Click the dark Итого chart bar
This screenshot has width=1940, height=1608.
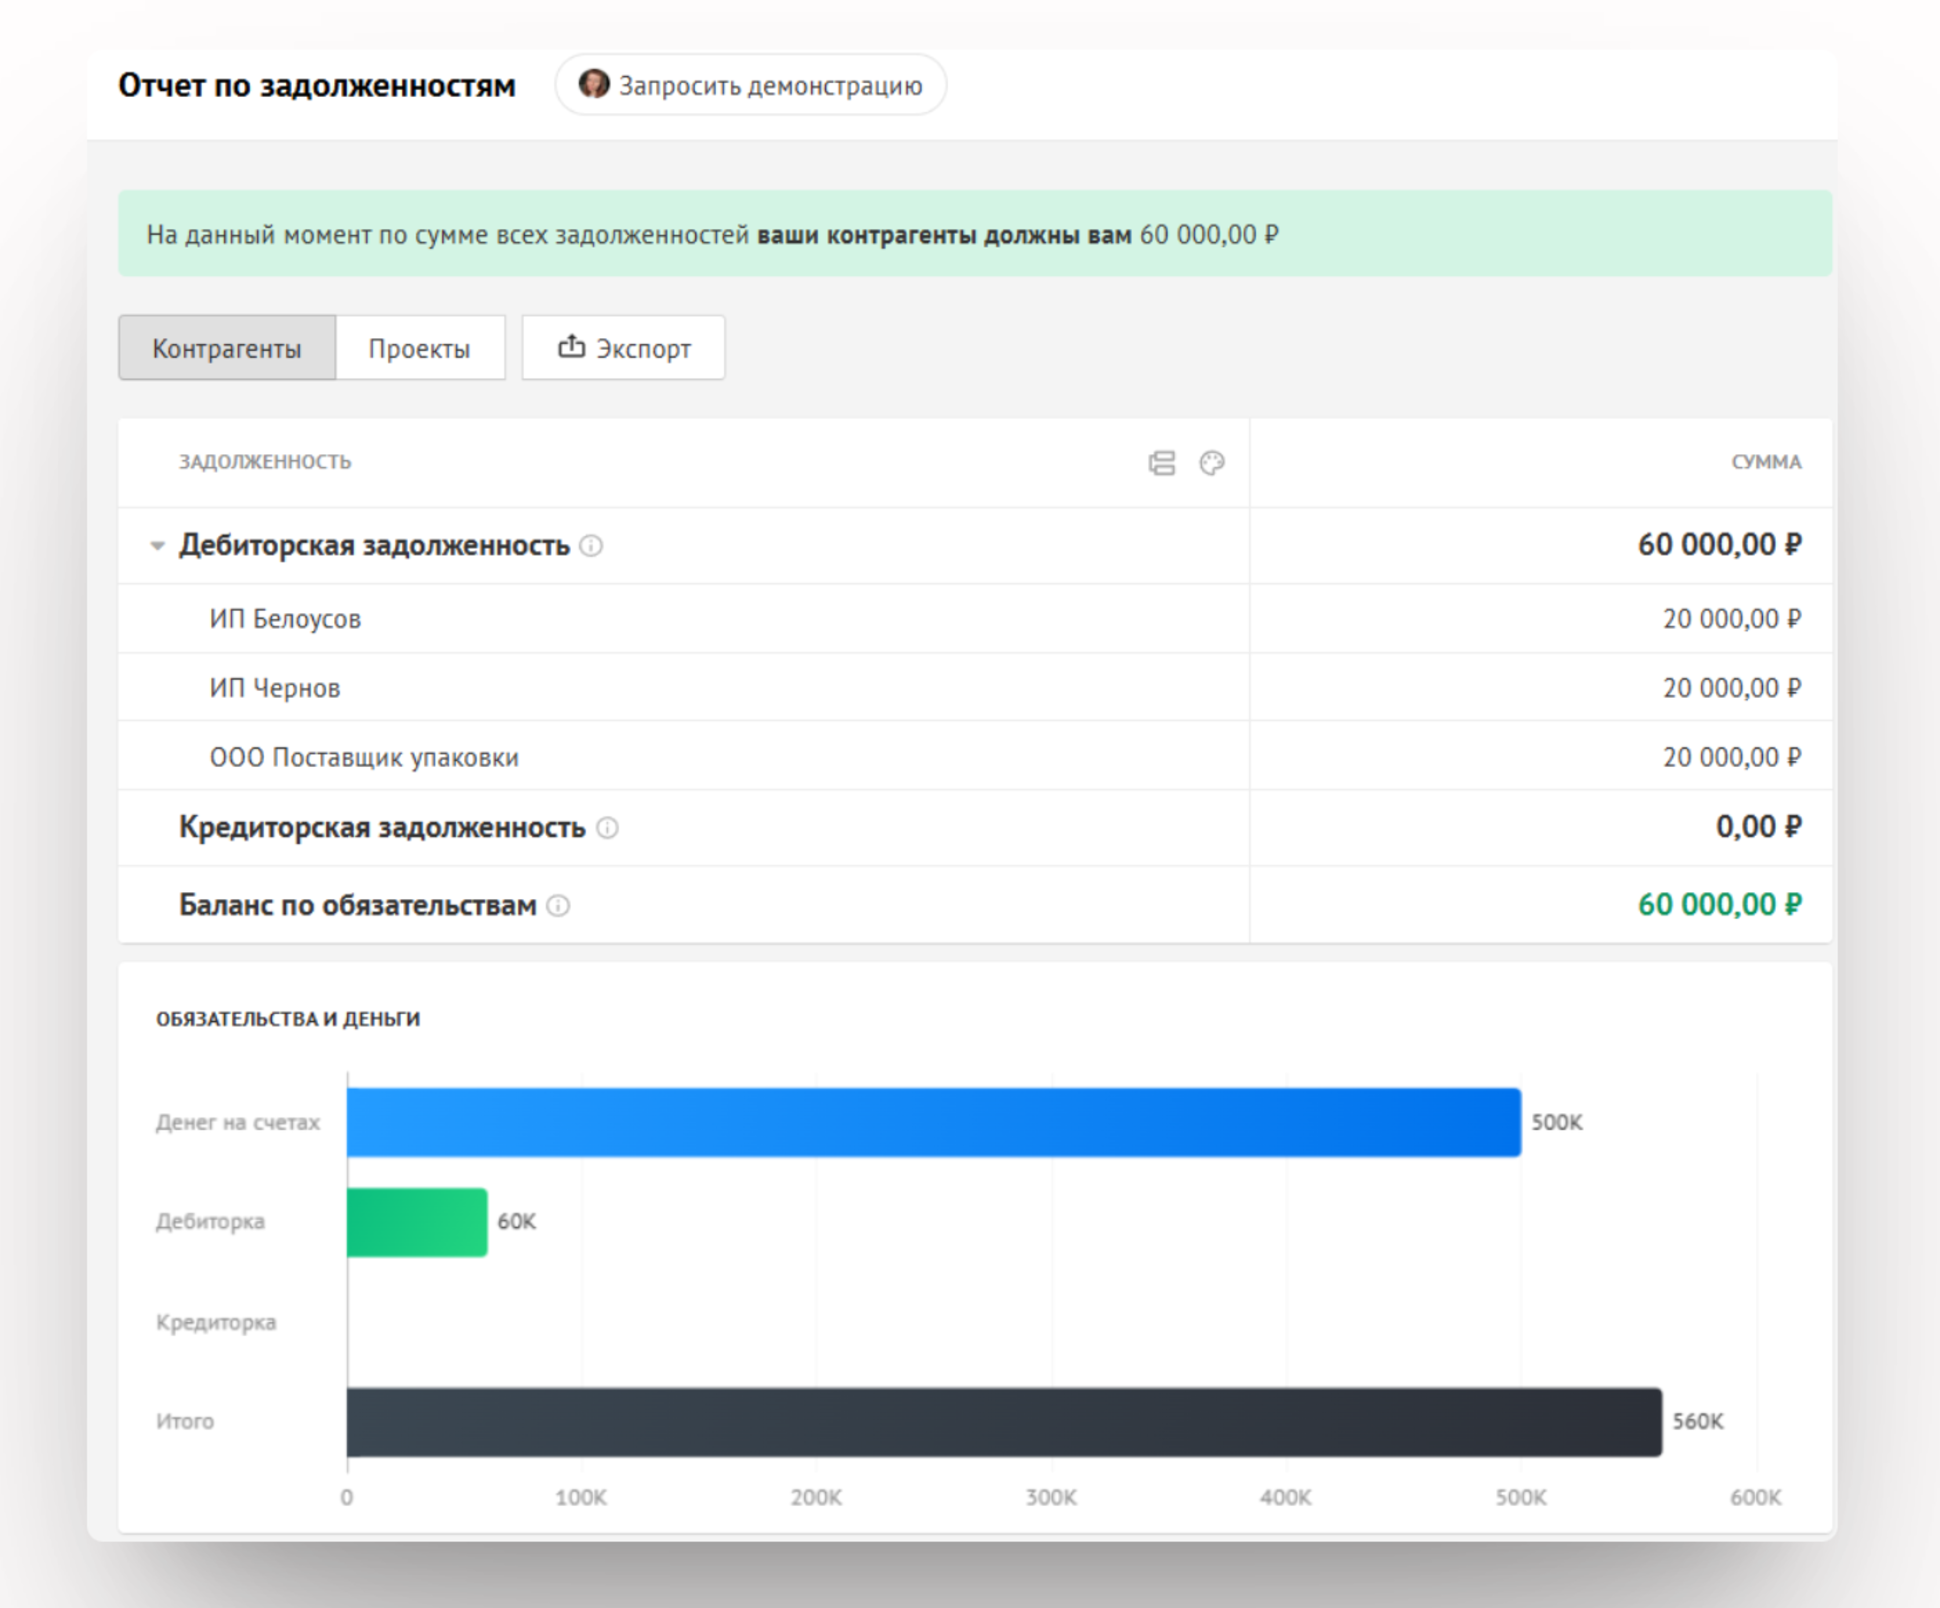pyautogui.click(x=1003, y=1421)
